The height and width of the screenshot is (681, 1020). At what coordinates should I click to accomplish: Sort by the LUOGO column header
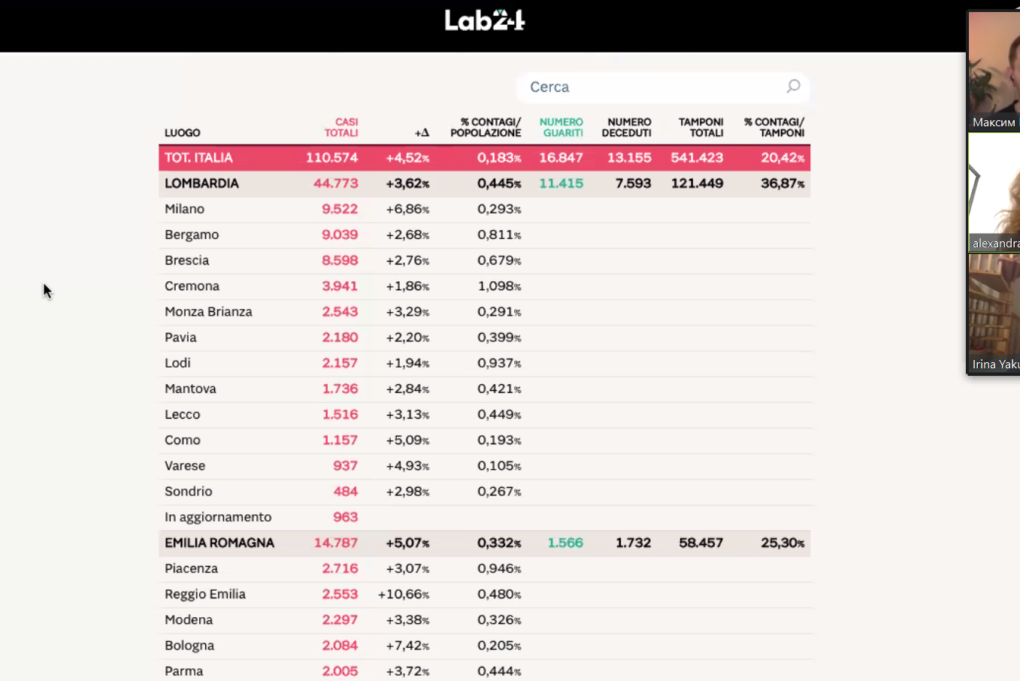coord(182,133)
